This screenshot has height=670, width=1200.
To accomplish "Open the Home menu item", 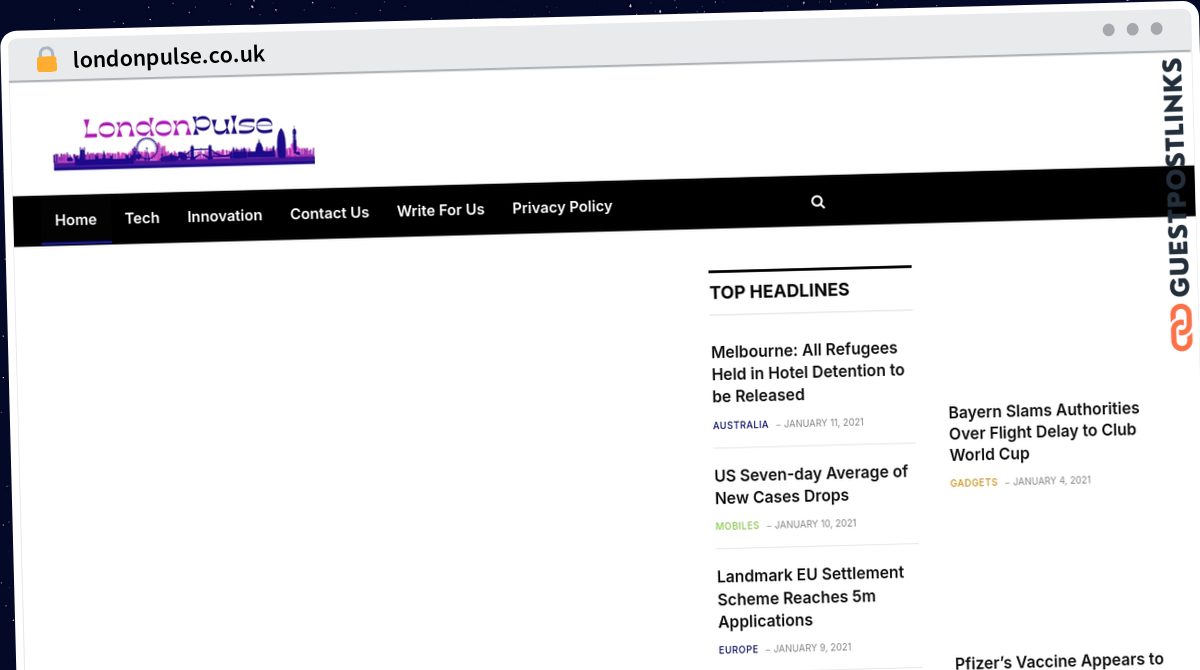I will tap(76, 220).
